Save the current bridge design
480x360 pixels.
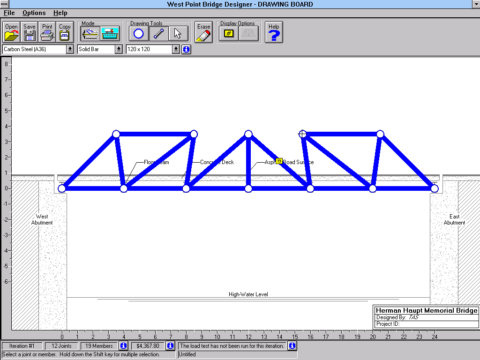[x=29, y=32]
